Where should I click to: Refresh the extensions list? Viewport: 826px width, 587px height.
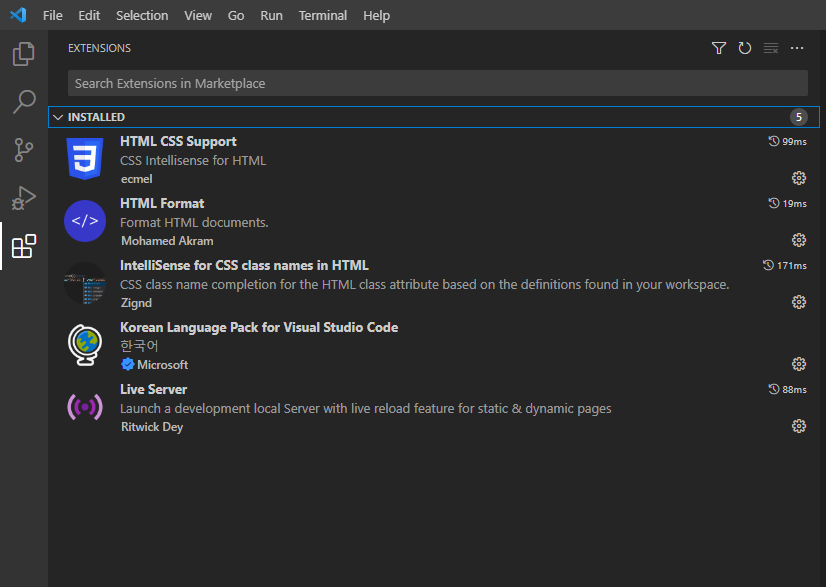[744, 48]
